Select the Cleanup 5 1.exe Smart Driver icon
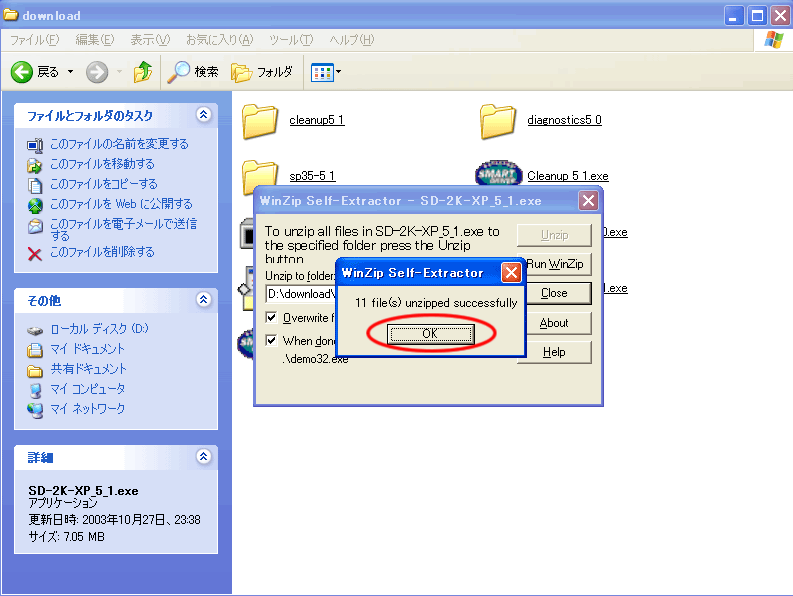 point(499,175)
